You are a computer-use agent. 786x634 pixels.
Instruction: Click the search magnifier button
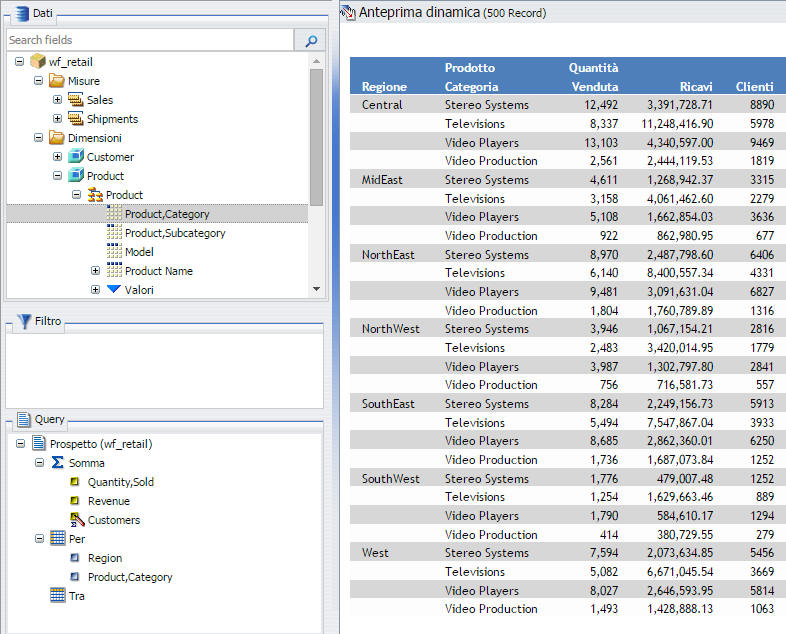tap(310, 41)
